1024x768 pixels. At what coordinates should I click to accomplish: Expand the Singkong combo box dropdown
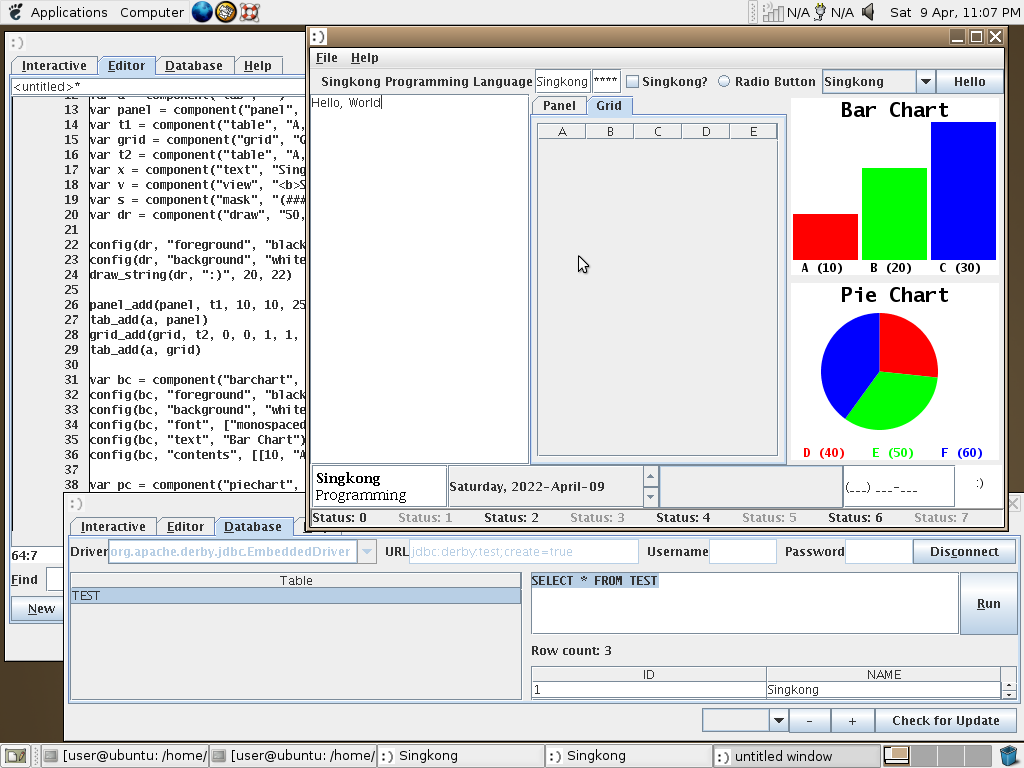[925, 82]
